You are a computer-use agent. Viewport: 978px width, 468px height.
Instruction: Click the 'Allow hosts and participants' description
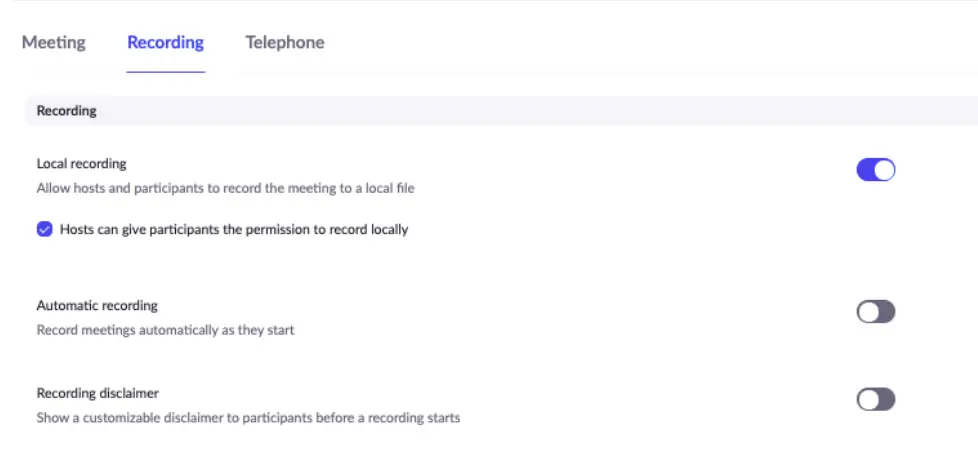tap(225, 187)
